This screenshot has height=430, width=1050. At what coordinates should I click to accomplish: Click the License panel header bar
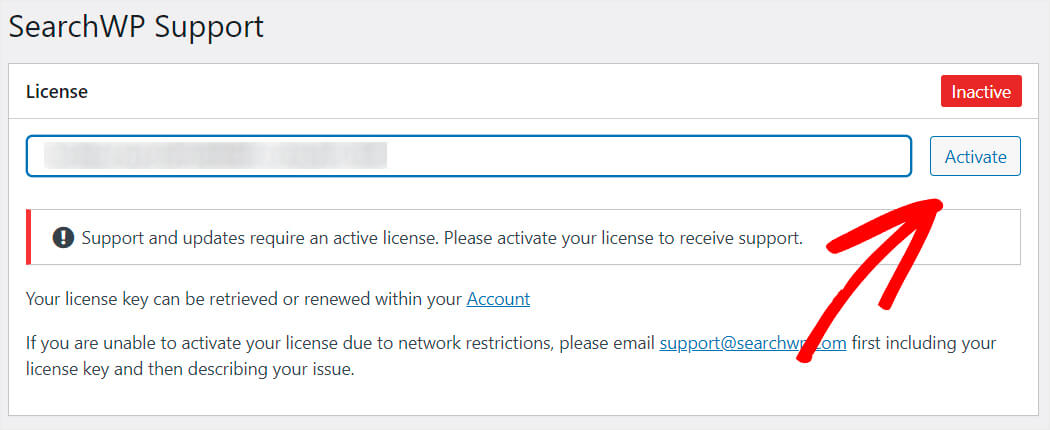point(524,91)
